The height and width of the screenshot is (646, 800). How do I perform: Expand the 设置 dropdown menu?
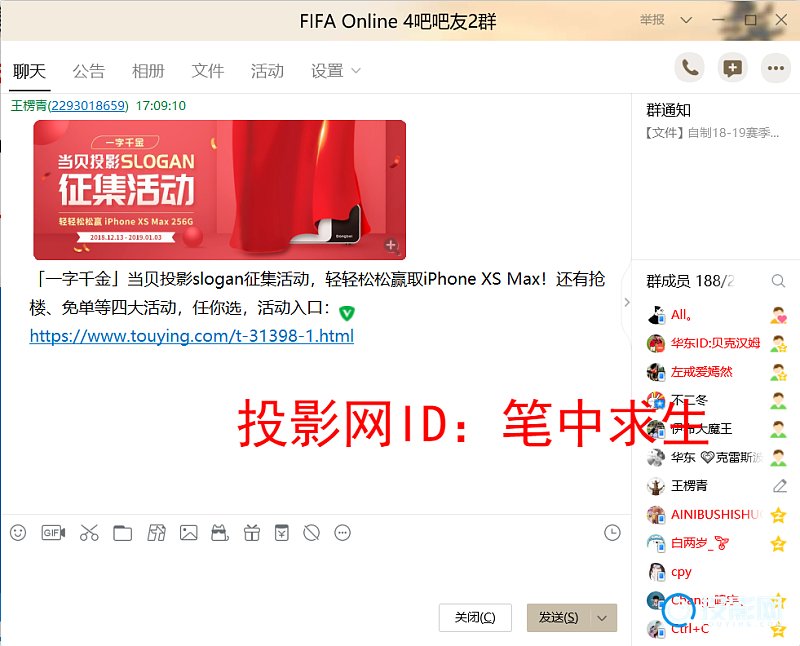coord(336,71)
